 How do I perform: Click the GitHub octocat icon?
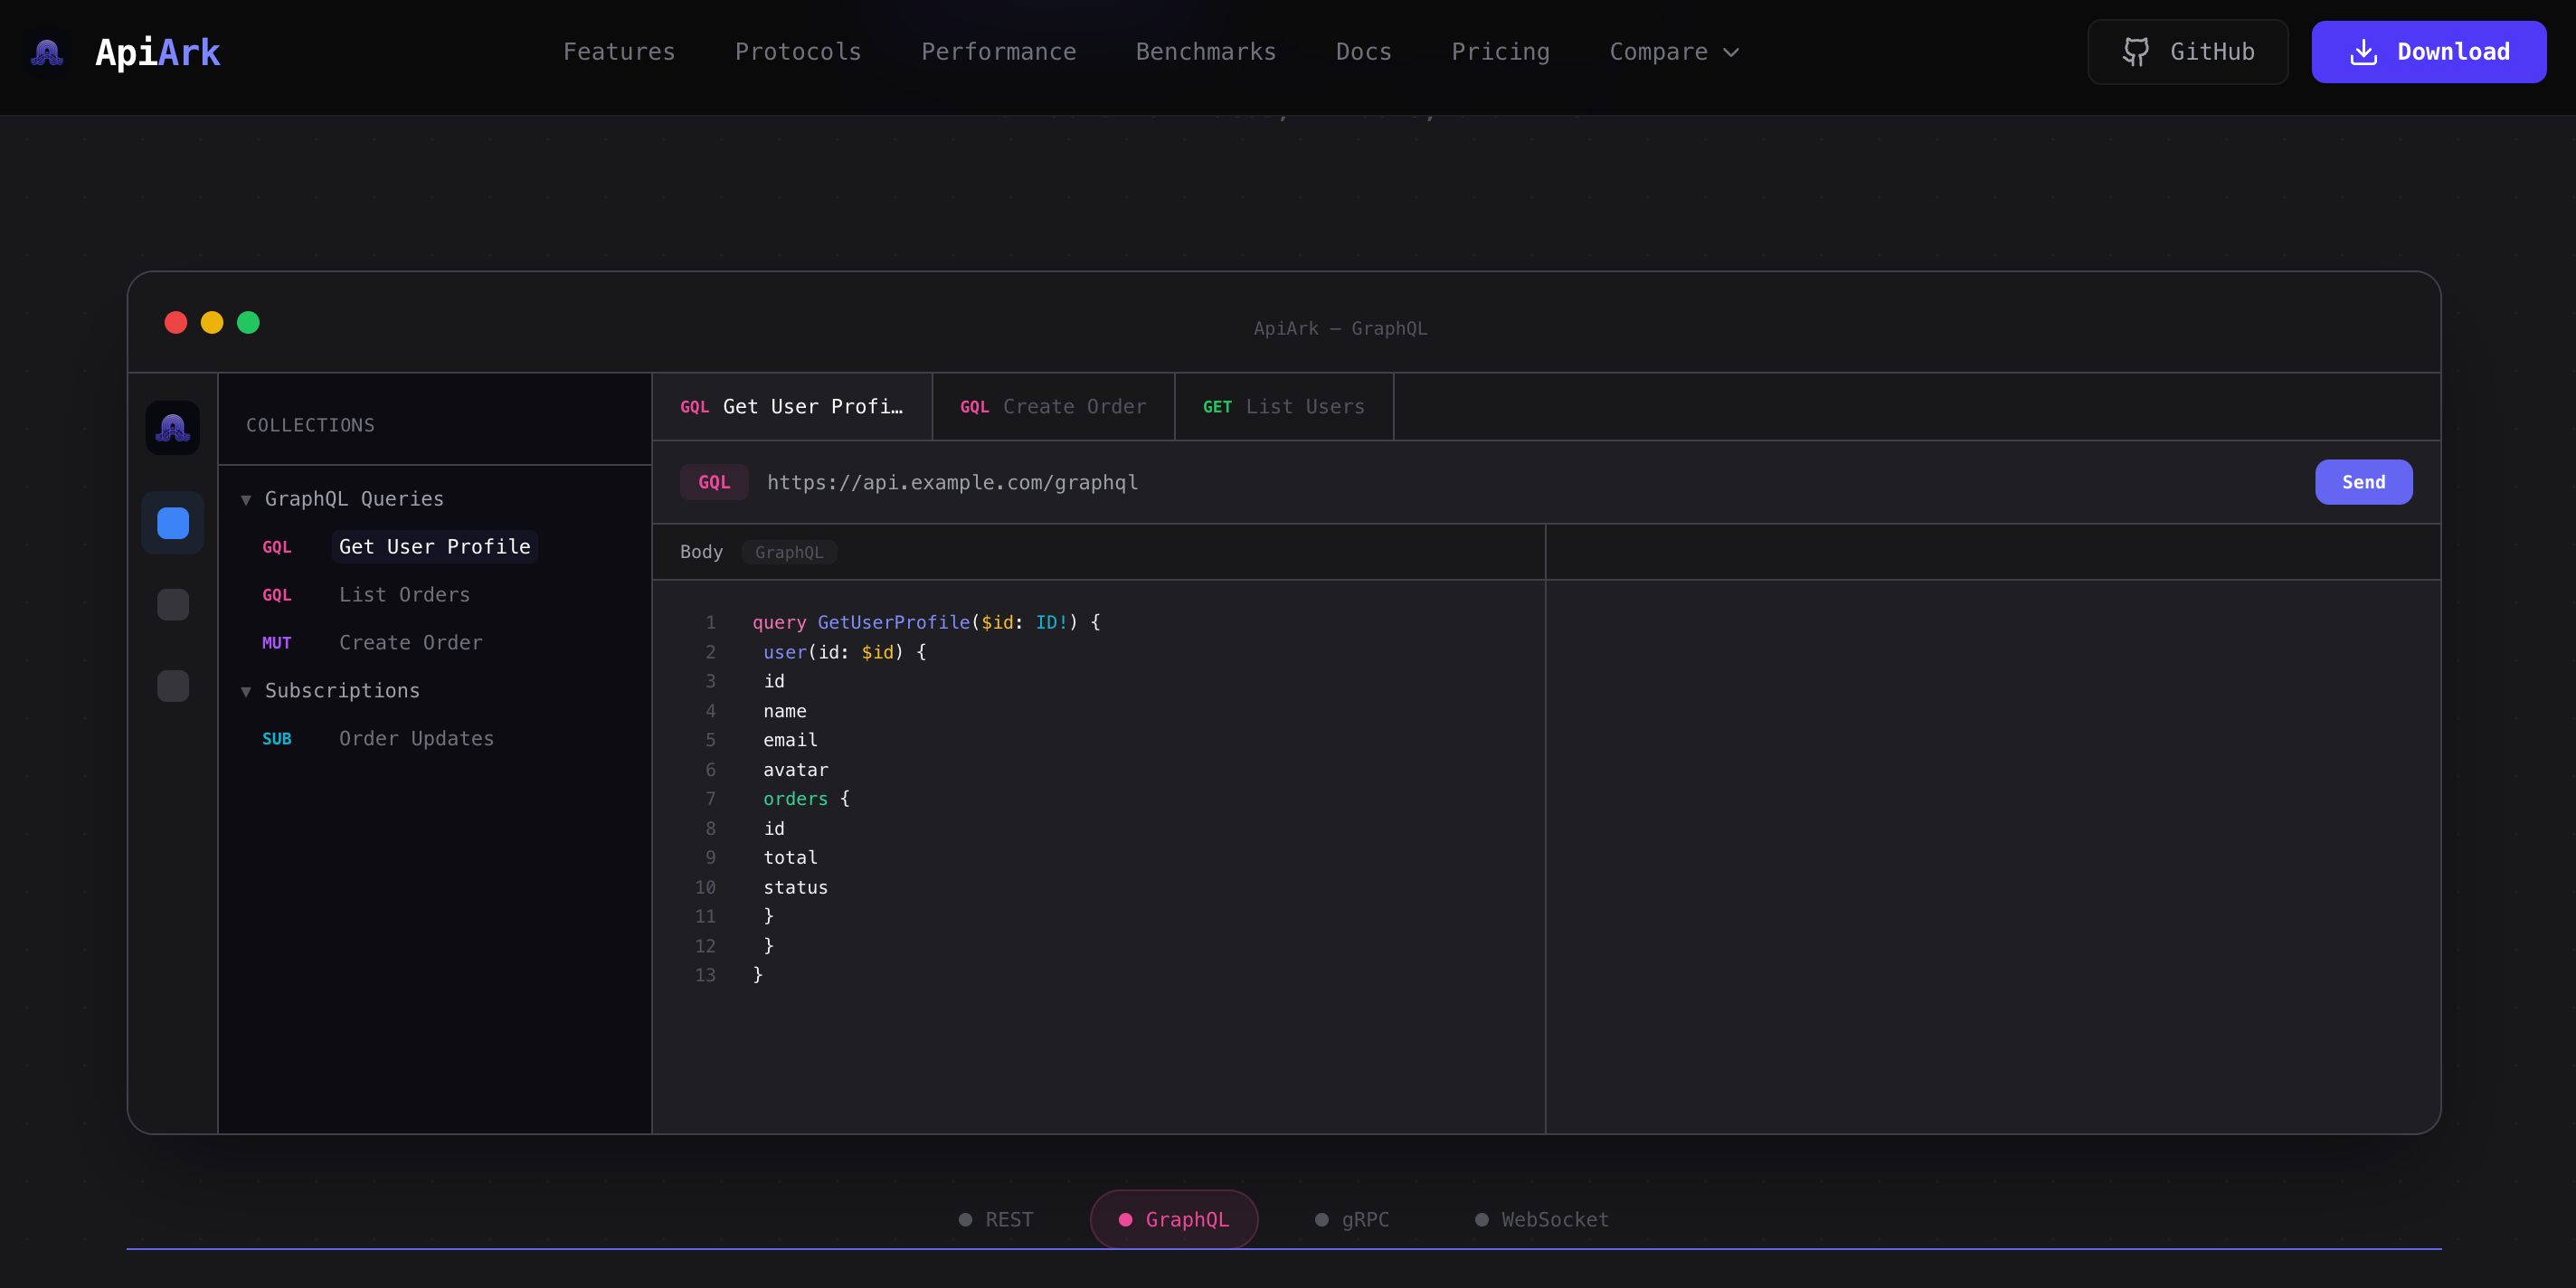(x=2136, y=52)
